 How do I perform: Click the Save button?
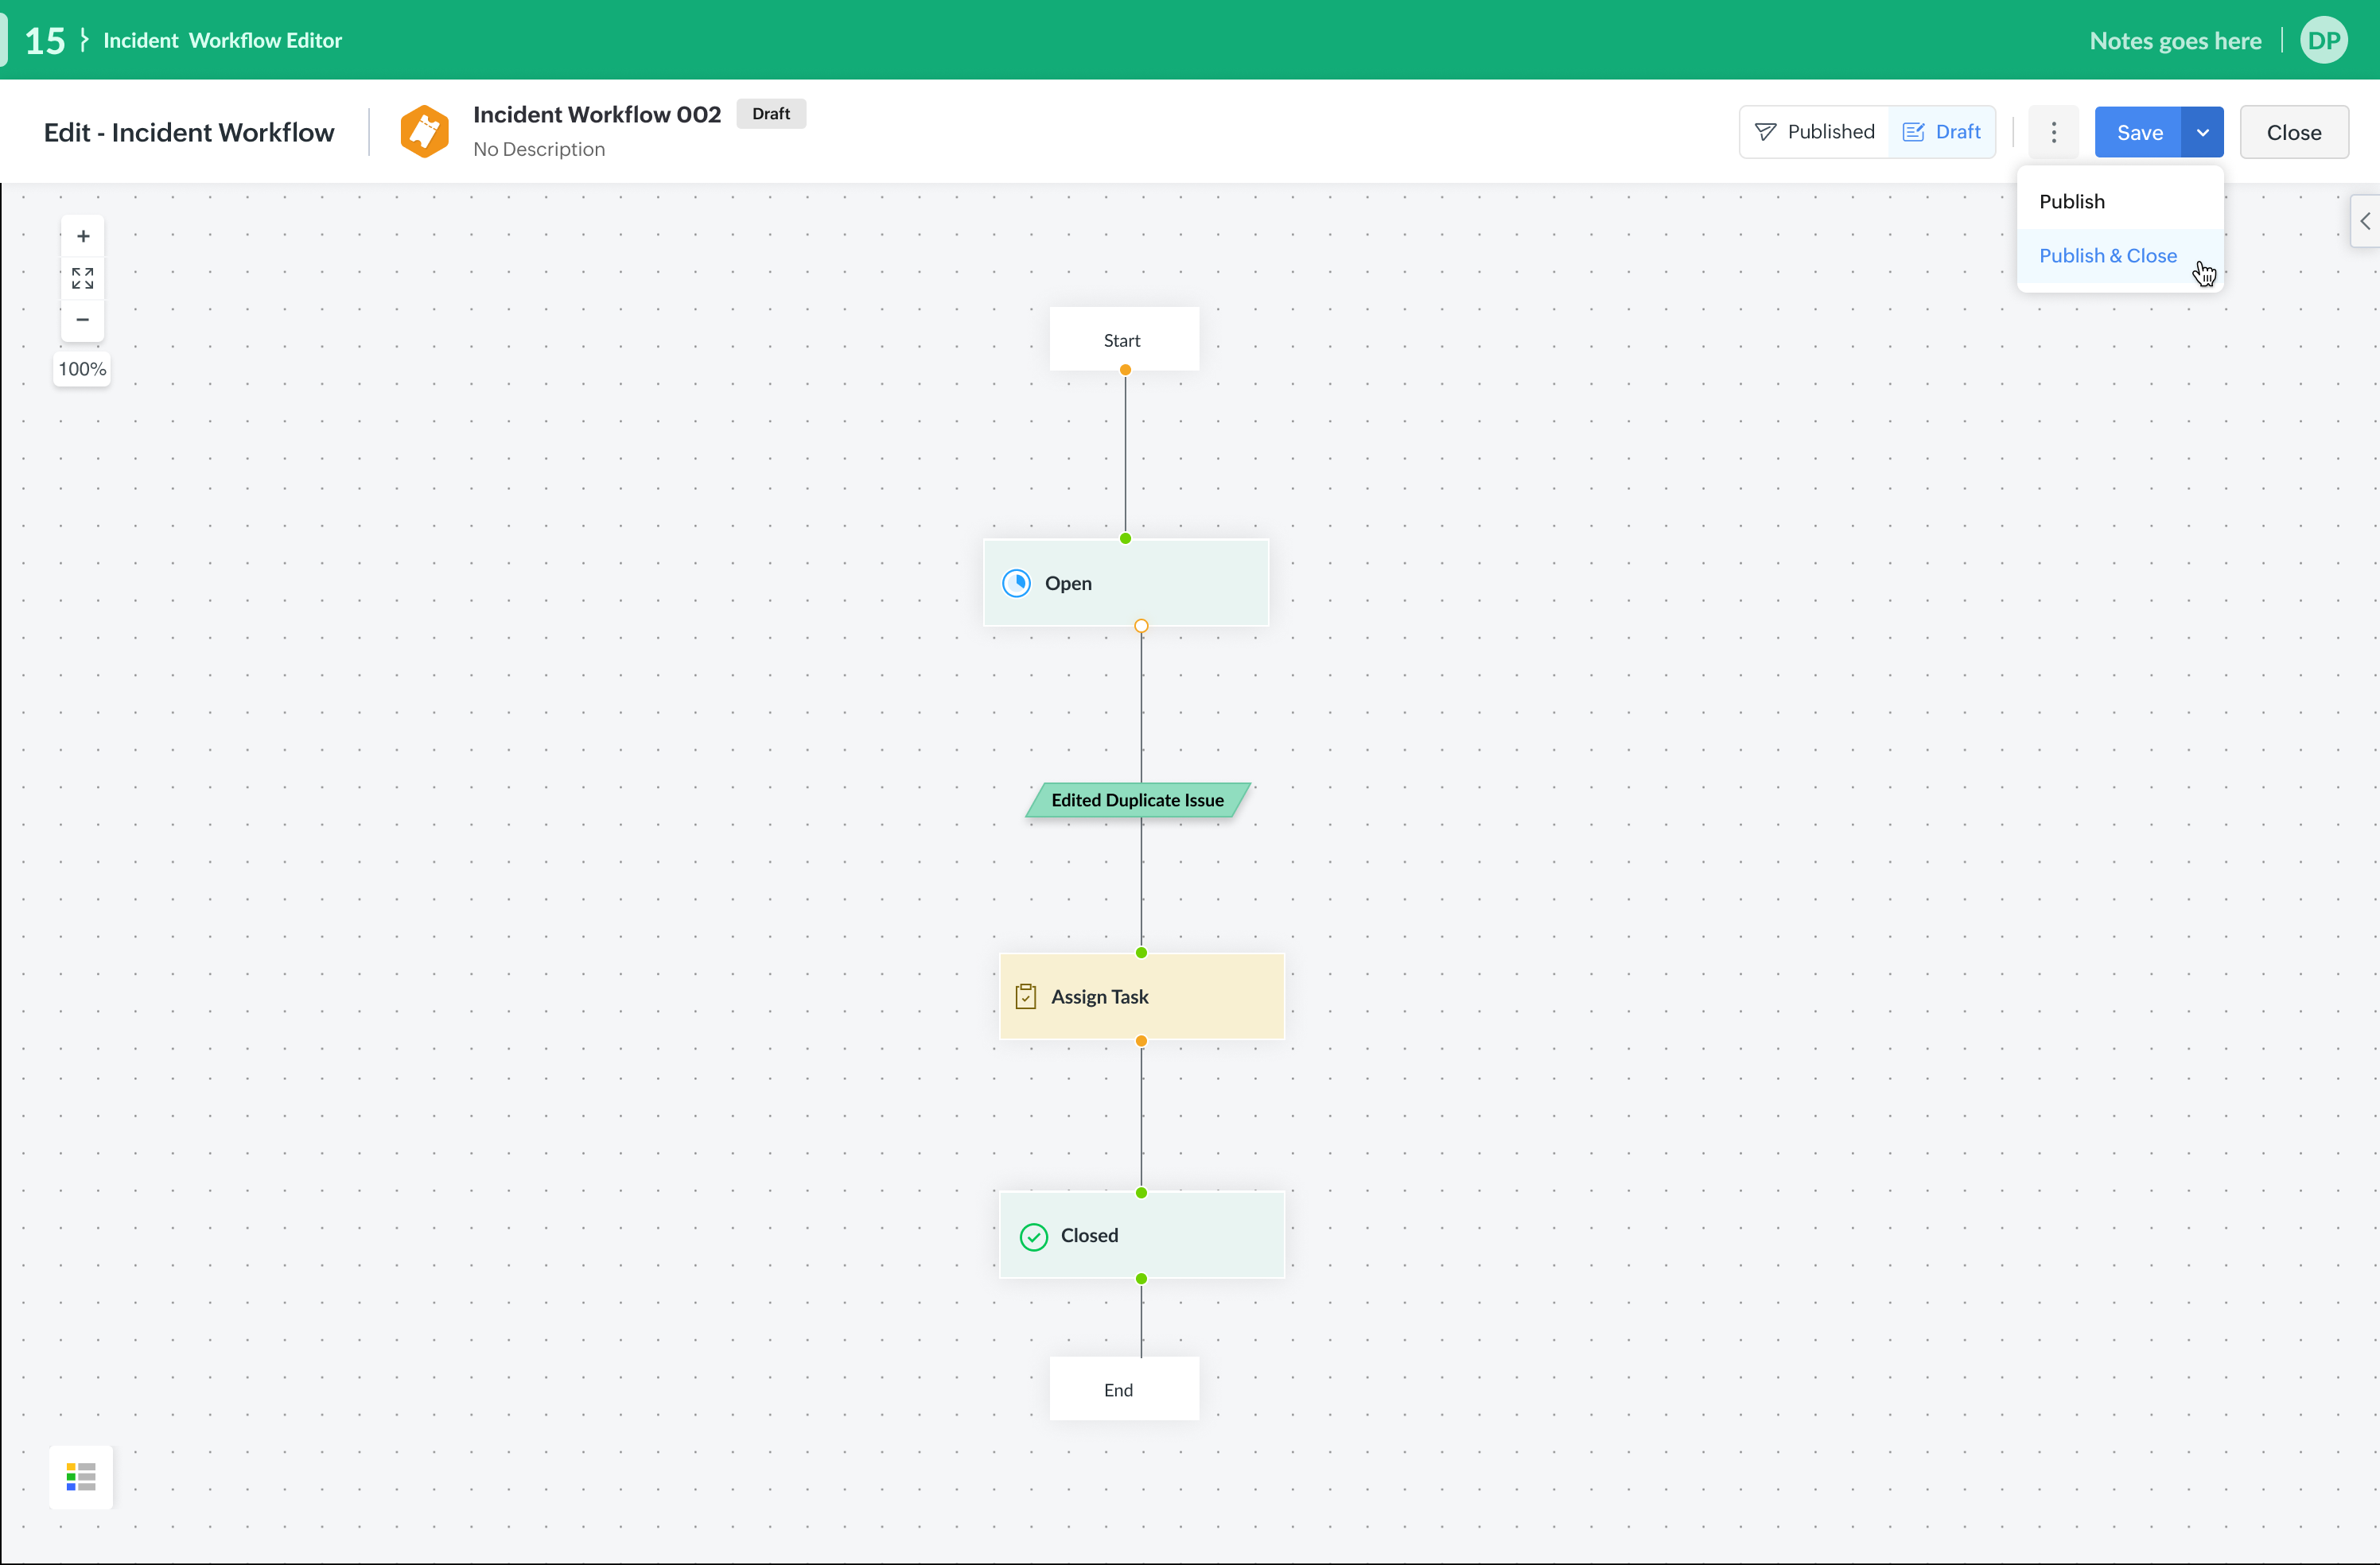point(2139,132)
